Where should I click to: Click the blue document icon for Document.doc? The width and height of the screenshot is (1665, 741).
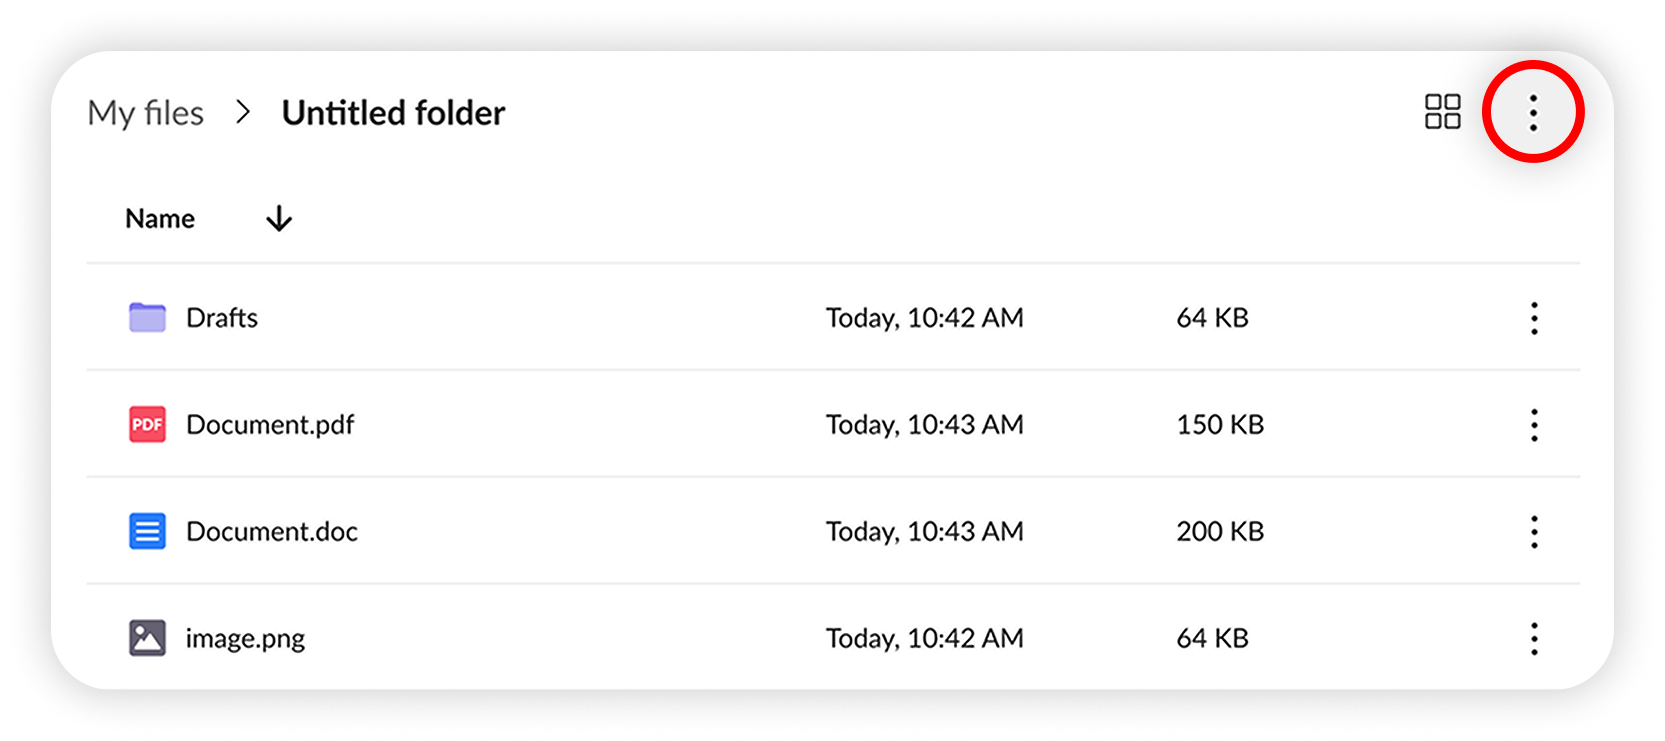click(x=146, y=531)
